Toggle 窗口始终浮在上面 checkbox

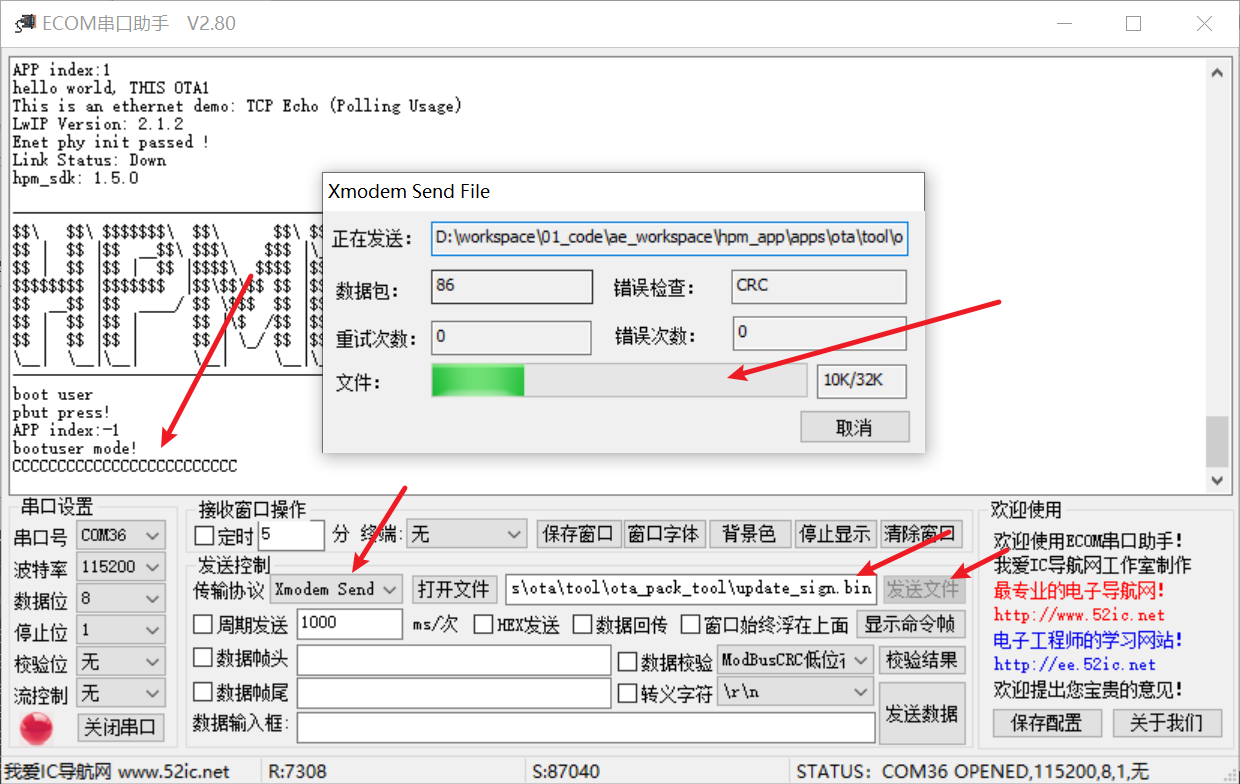pos(690,625)
